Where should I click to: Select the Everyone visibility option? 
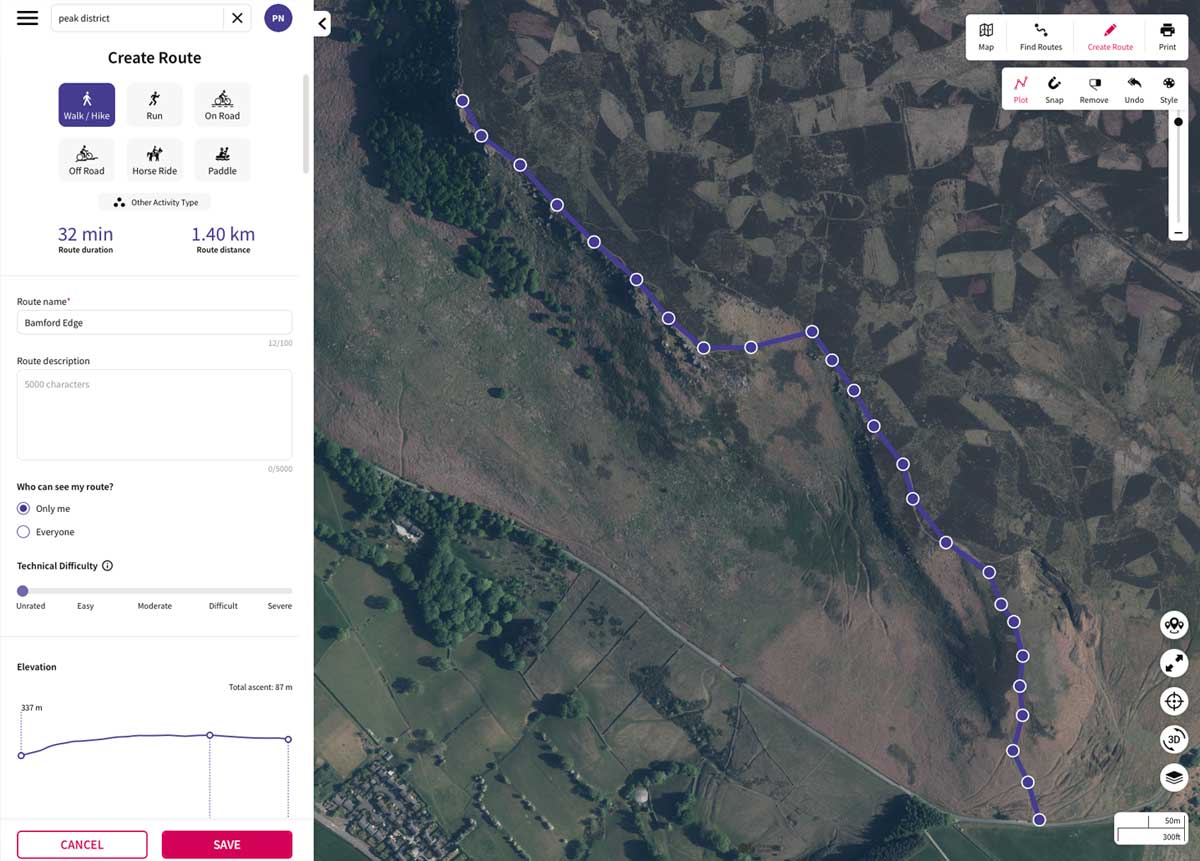(x=24, y=532)
